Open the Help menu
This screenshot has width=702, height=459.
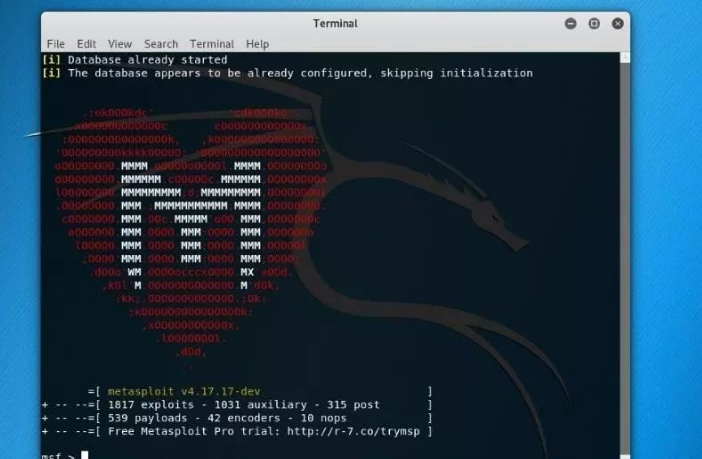point(257,44)
